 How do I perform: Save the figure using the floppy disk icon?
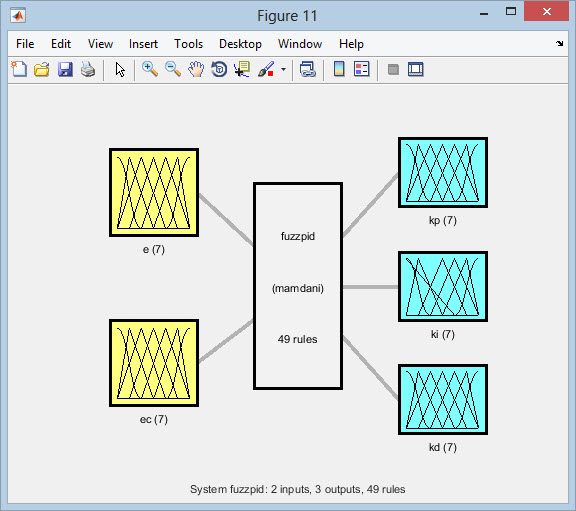65,69
